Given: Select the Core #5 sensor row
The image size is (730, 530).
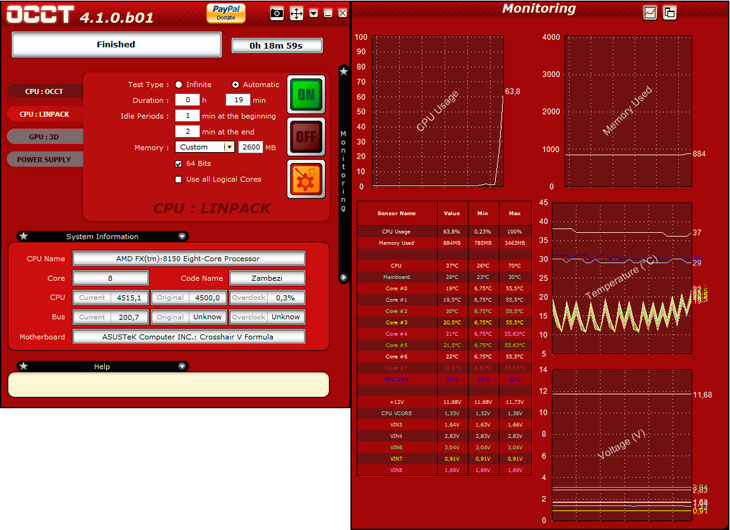Looking at the screenshot, I should [444, 345].
